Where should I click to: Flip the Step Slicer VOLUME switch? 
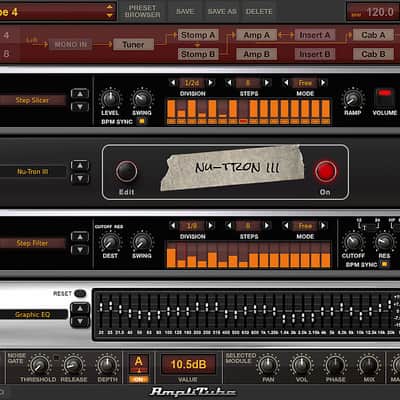(x=384, y=97)
